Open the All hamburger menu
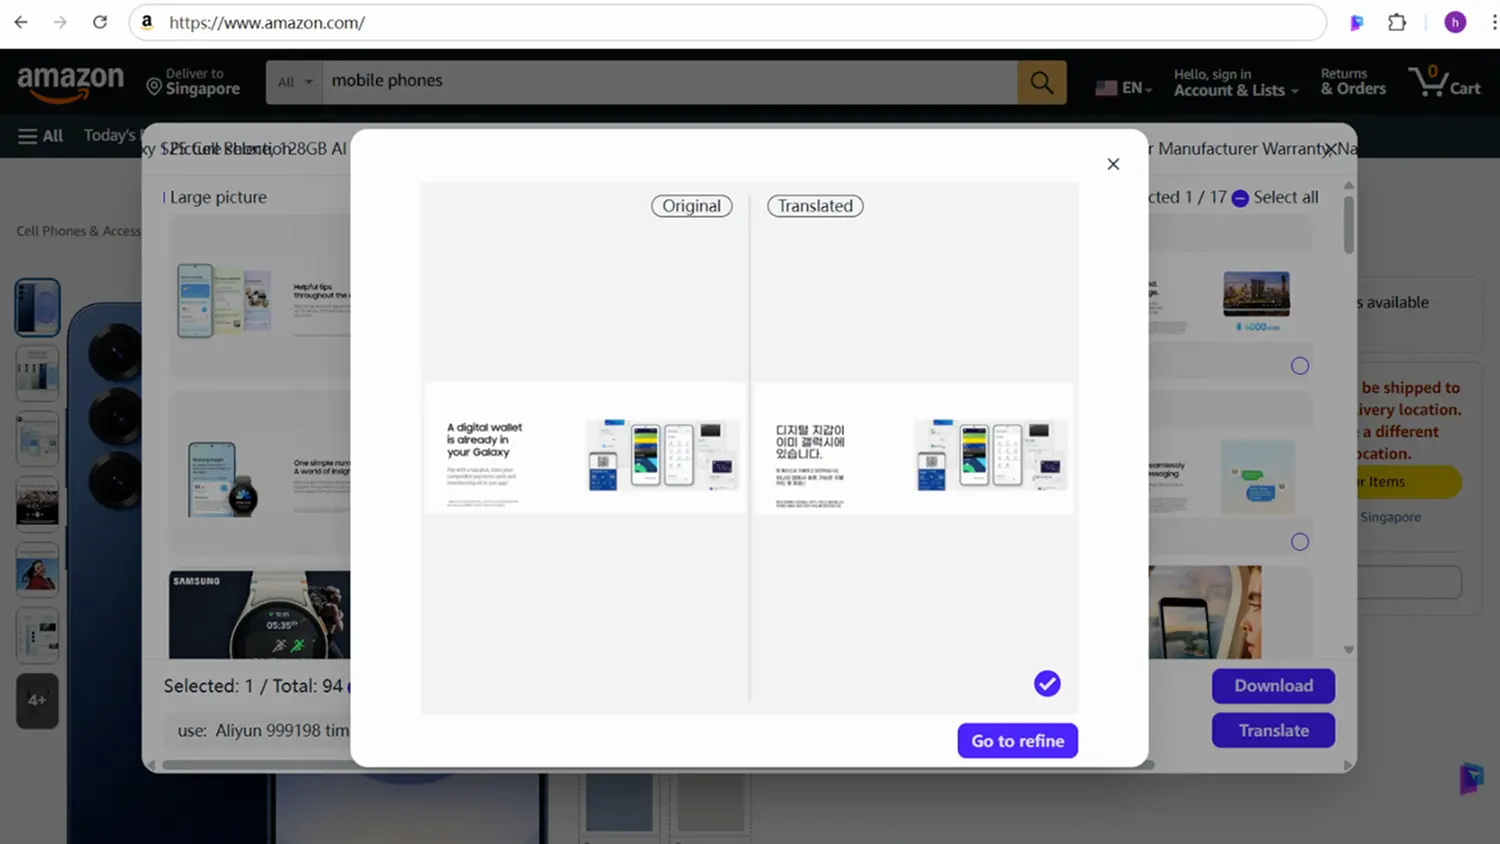Screen dimensions: 1500x844 pos(41,136)
